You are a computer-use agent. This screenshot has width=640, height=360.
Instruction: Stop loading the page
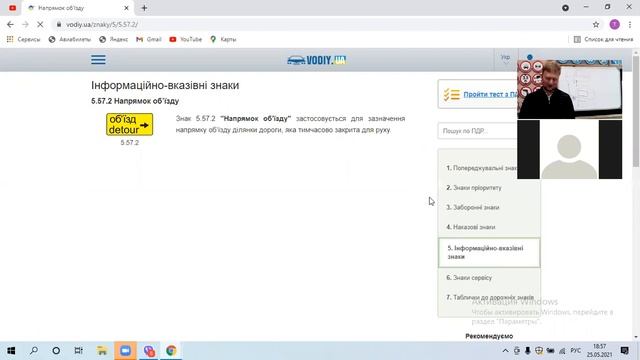point(40,24)
